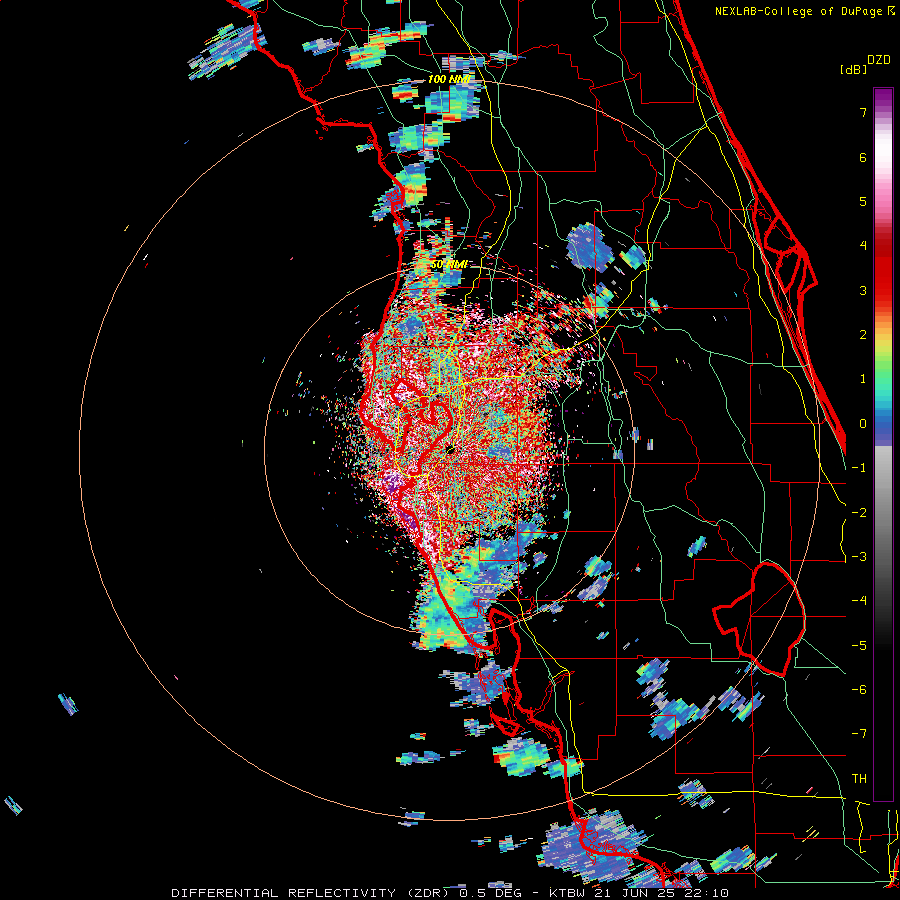Click the 4 value on the color scale

pos(863,246)
